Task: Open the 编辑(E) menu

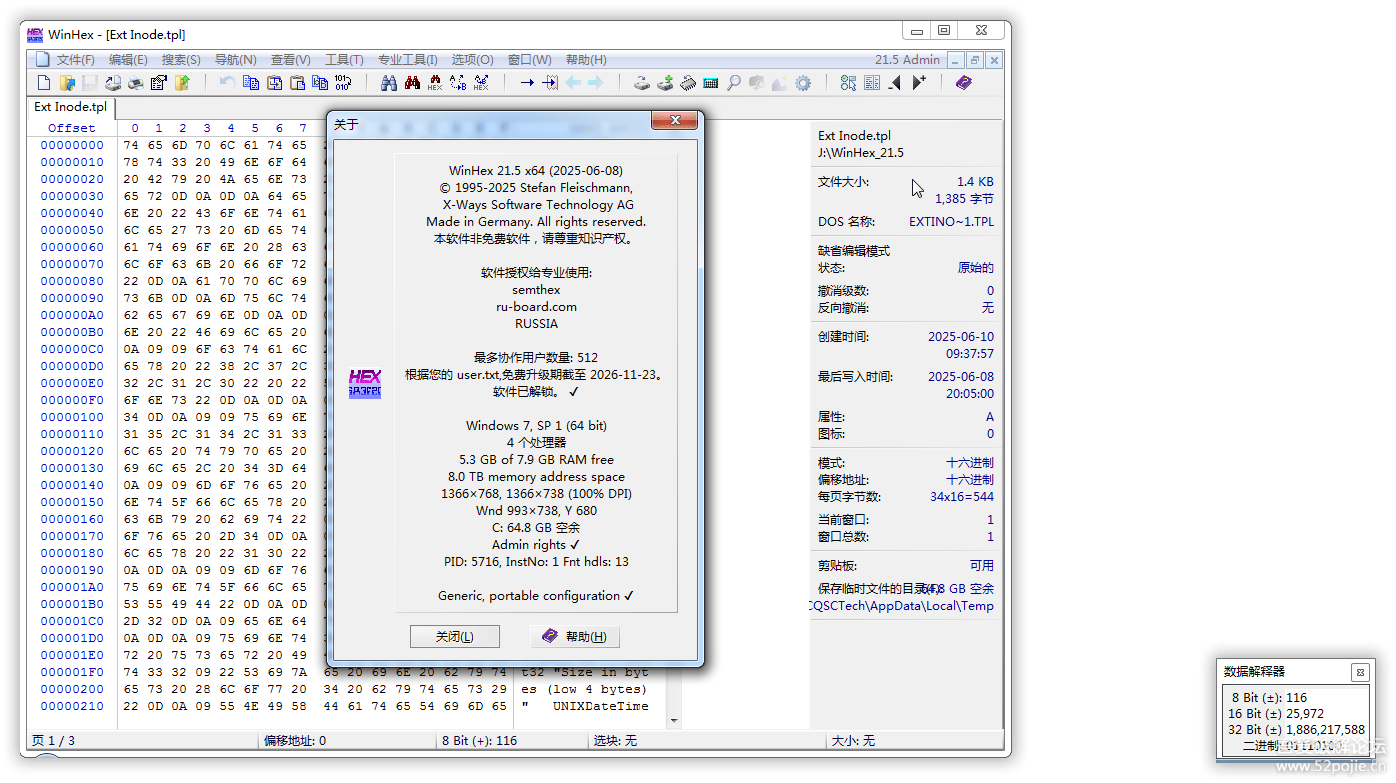Action: (128, 60)
